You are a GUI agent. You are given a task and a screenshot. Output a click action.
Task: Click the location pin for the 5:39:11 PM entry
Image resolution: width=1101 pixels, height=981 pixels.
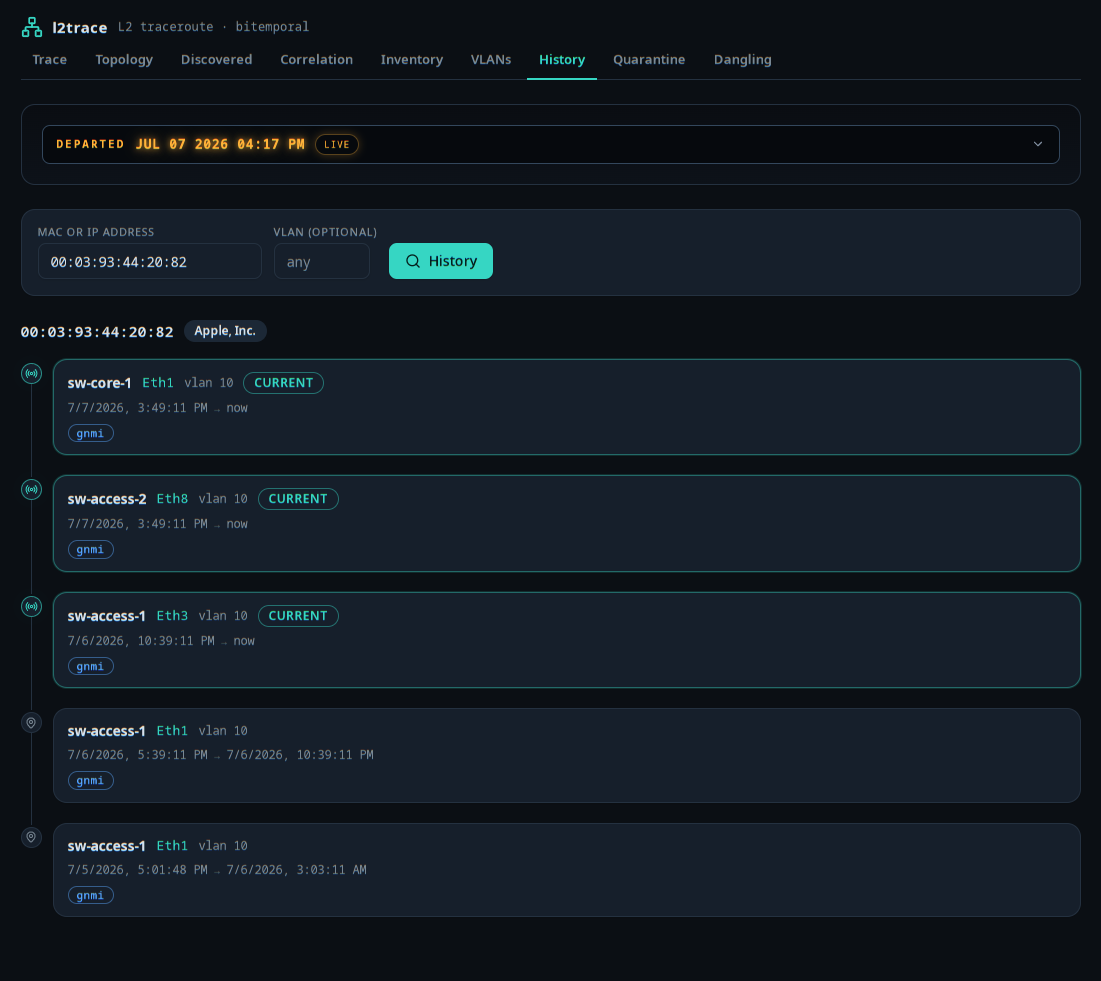pos(32,723)
